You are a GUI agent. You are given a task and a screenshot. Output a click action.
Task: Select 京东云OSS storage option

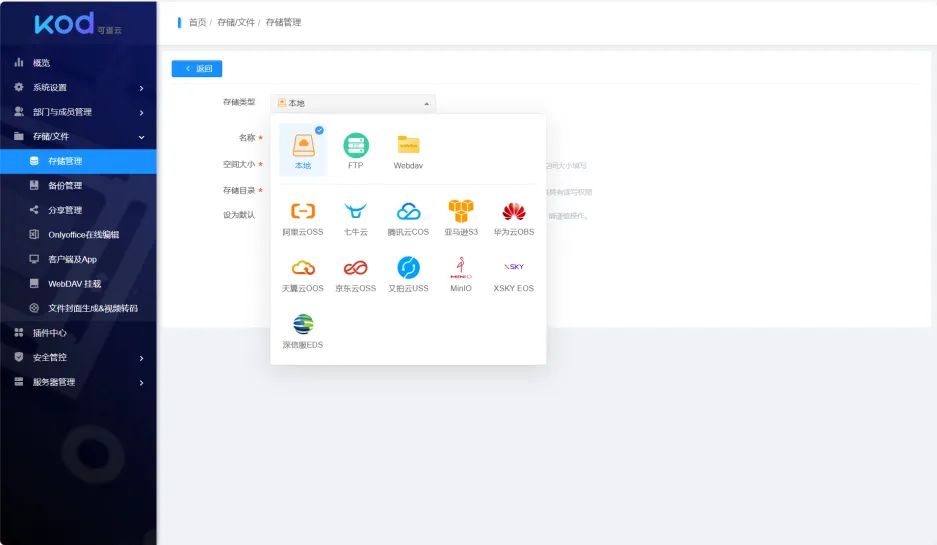pyautogui.click(x=356, y=274)
